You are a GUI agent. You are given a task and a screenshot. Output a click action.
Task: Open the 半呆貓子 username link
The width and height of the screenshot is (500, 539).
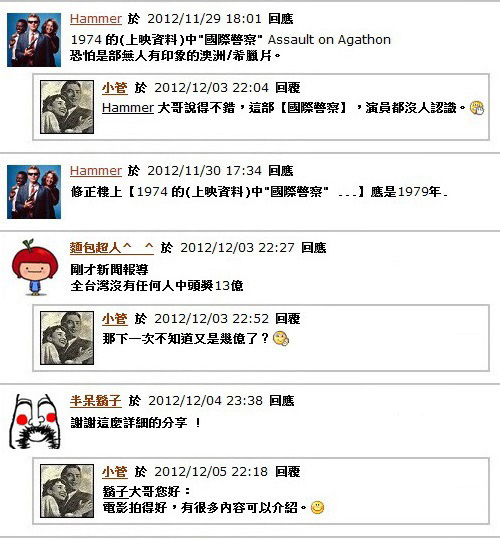tap(96, 400)
